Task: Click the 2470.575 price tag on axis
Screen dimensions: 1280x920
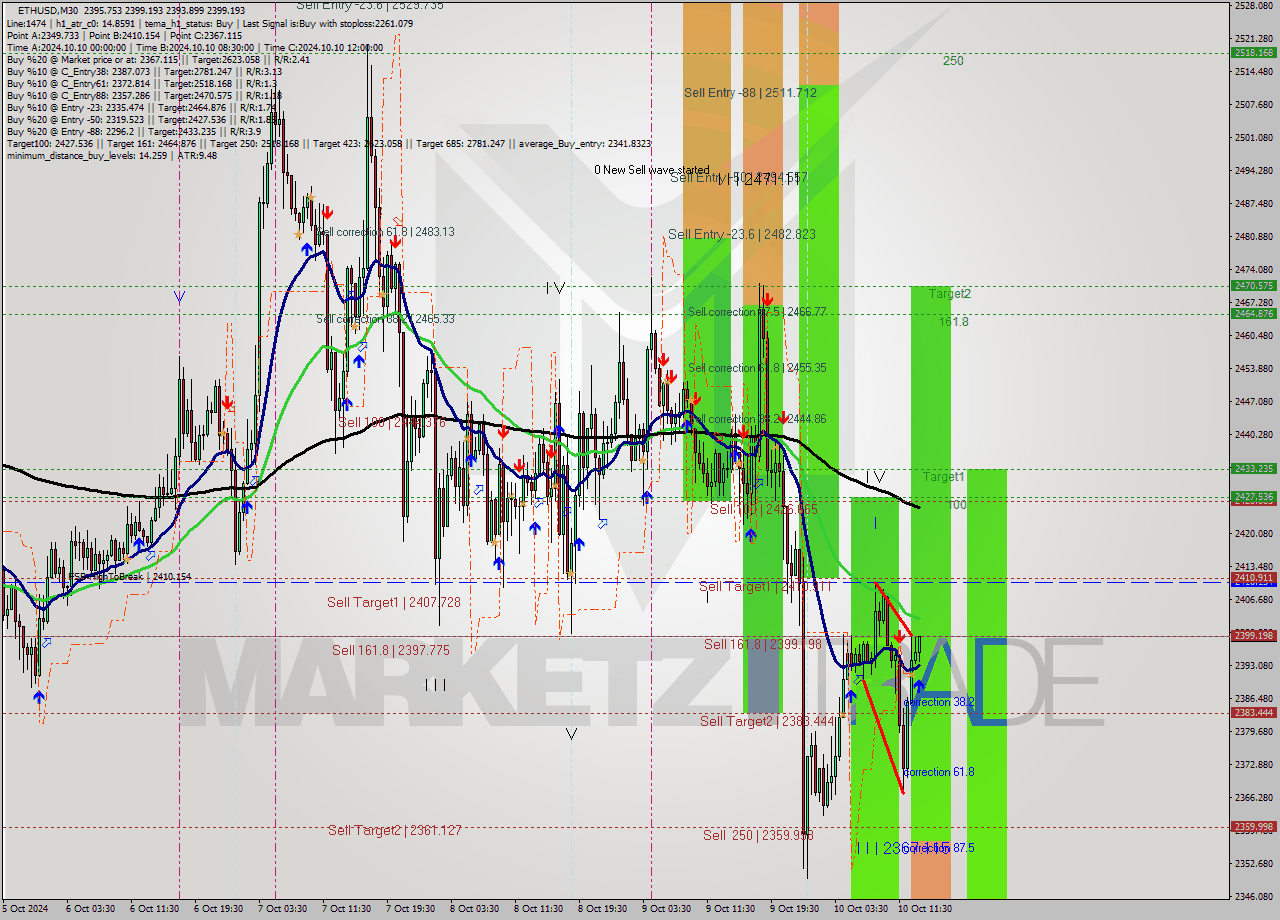Action: click(x=1253, y=286)
